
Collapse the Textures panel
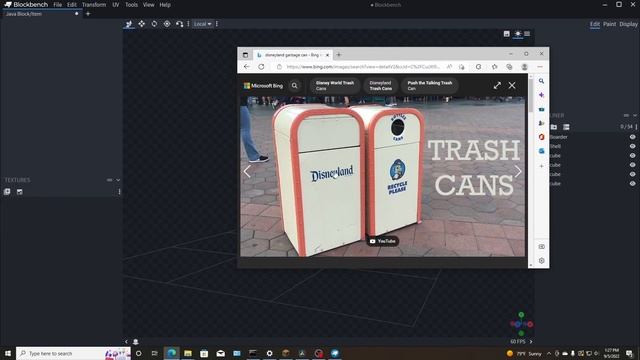(118, 180)
